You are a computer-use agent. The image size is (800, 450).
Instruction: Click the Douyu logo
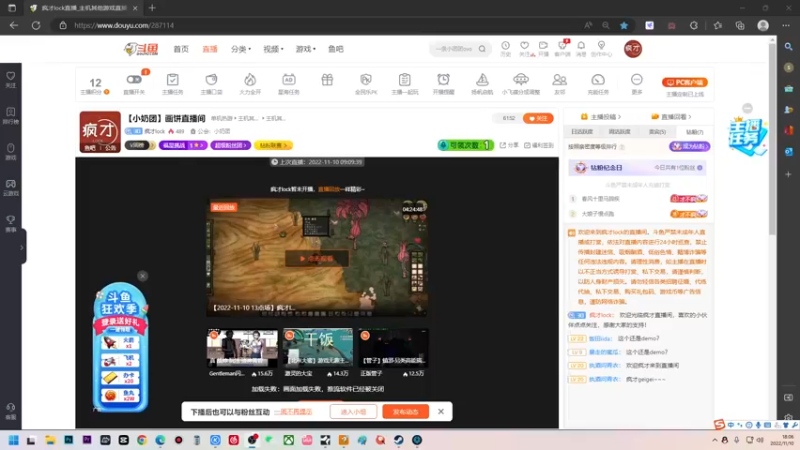pos(141,49)
